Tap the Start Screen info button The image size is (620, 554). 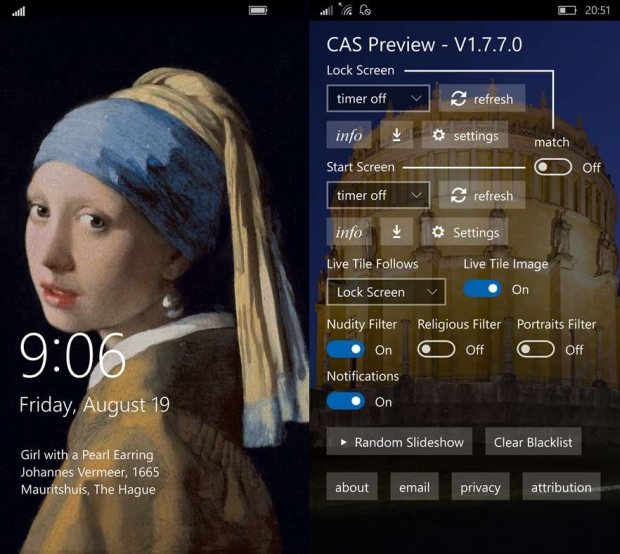(x=349, y=232)
